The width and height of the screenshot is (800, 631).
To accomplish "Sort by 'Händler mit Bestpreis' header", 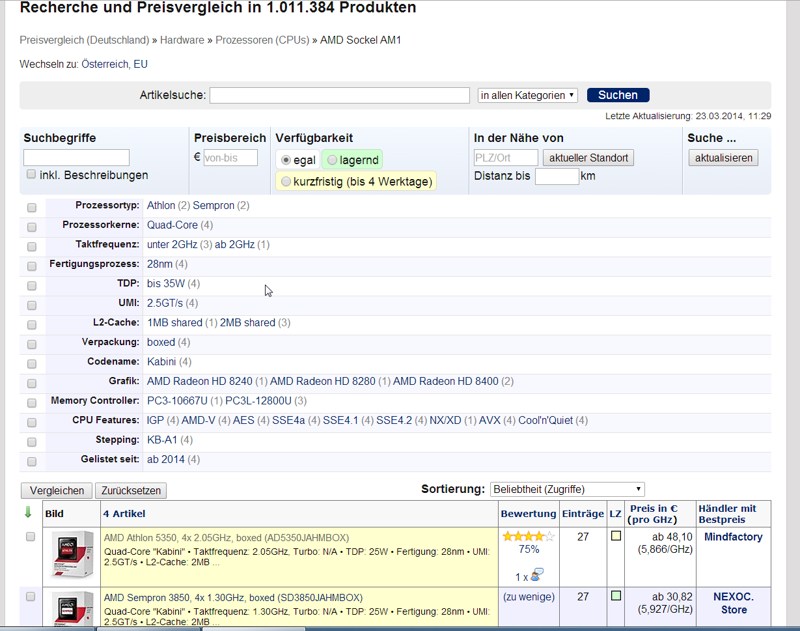I will (727, 514).
